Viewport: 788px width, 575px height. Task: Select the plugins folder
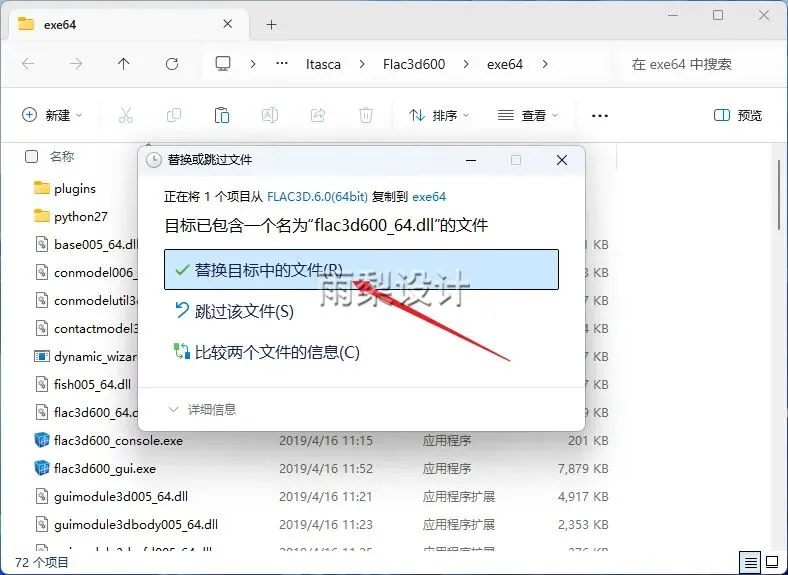pos(75,188)
